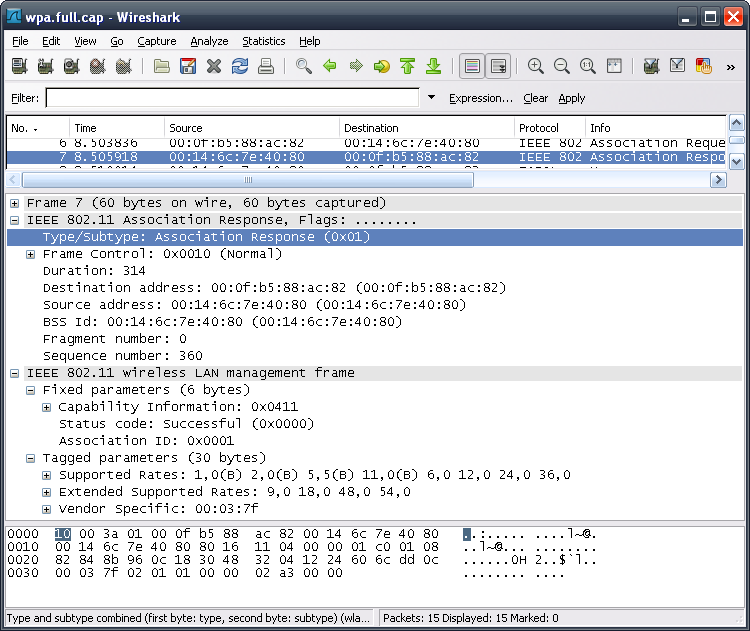This screenshot has width=750, height=631.
Task: Collapse Fixed parameters (6 bytes) node
Action: tap(31, 390)
